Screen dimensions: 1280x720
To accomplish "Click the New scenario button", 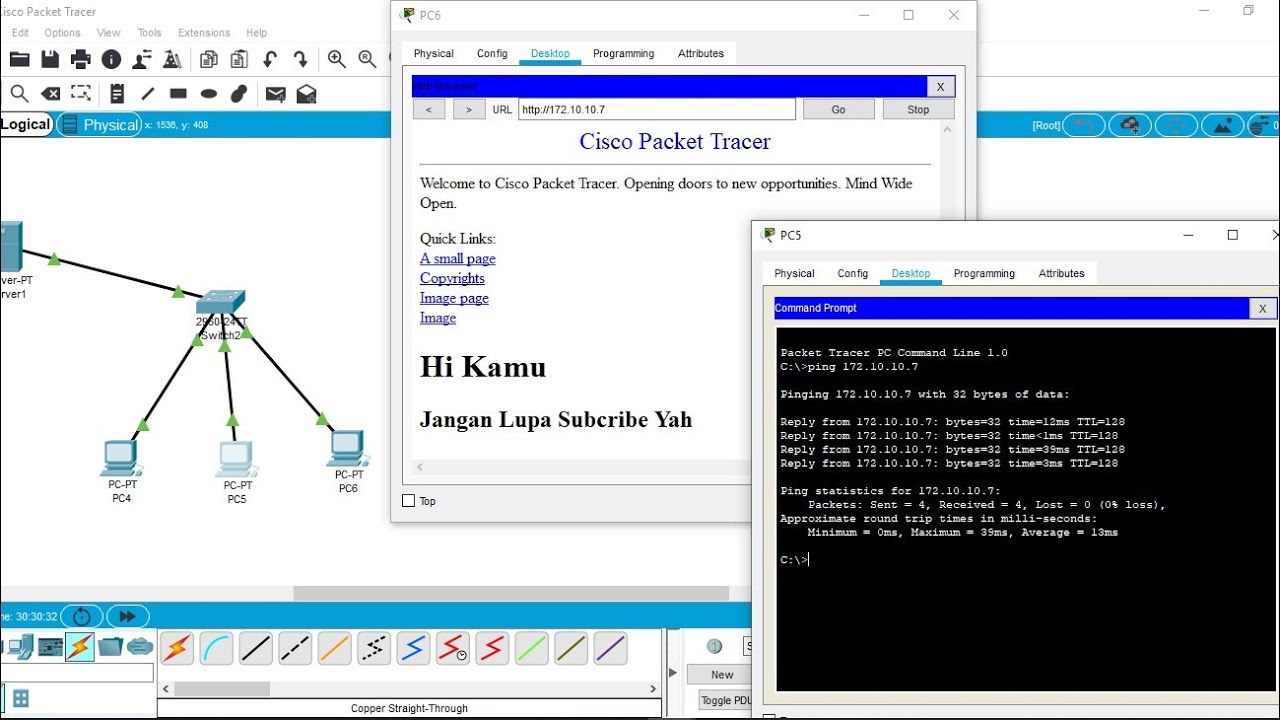I will (722, 675).
